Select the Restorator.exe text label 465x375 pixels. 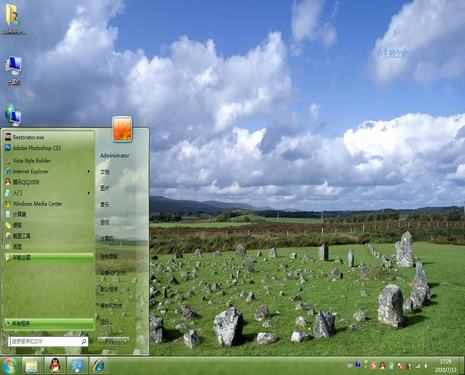pos(28,137)
